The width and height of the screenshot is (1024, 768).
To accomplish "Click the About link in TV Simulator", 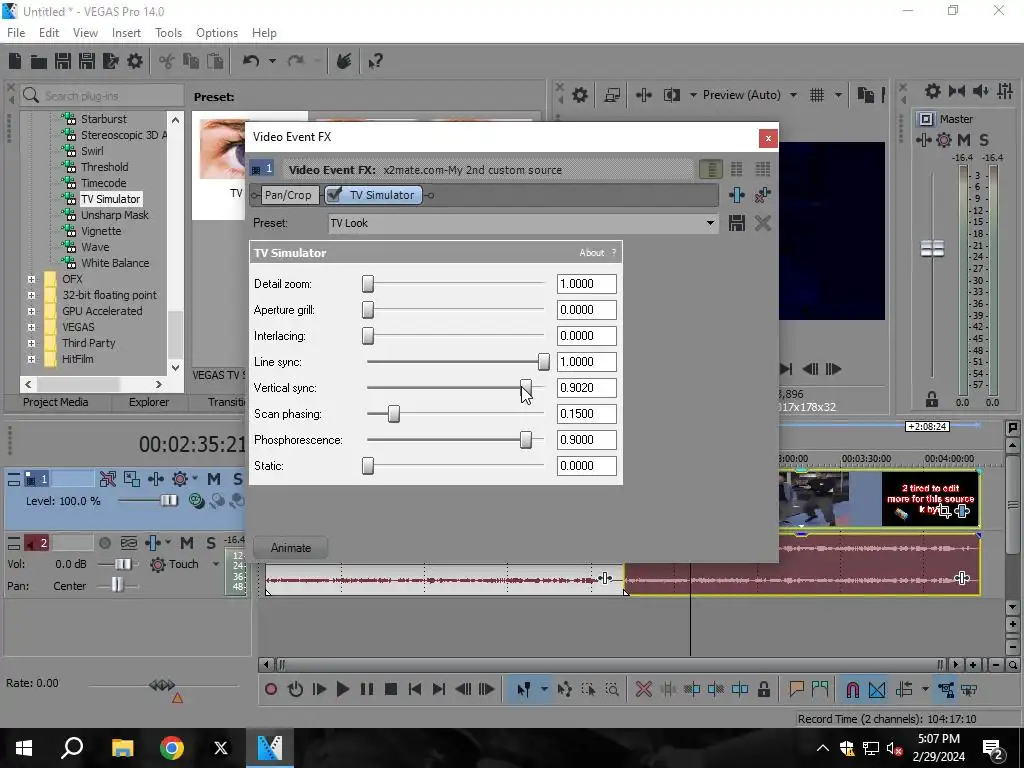I will click(x=592, y=253).
